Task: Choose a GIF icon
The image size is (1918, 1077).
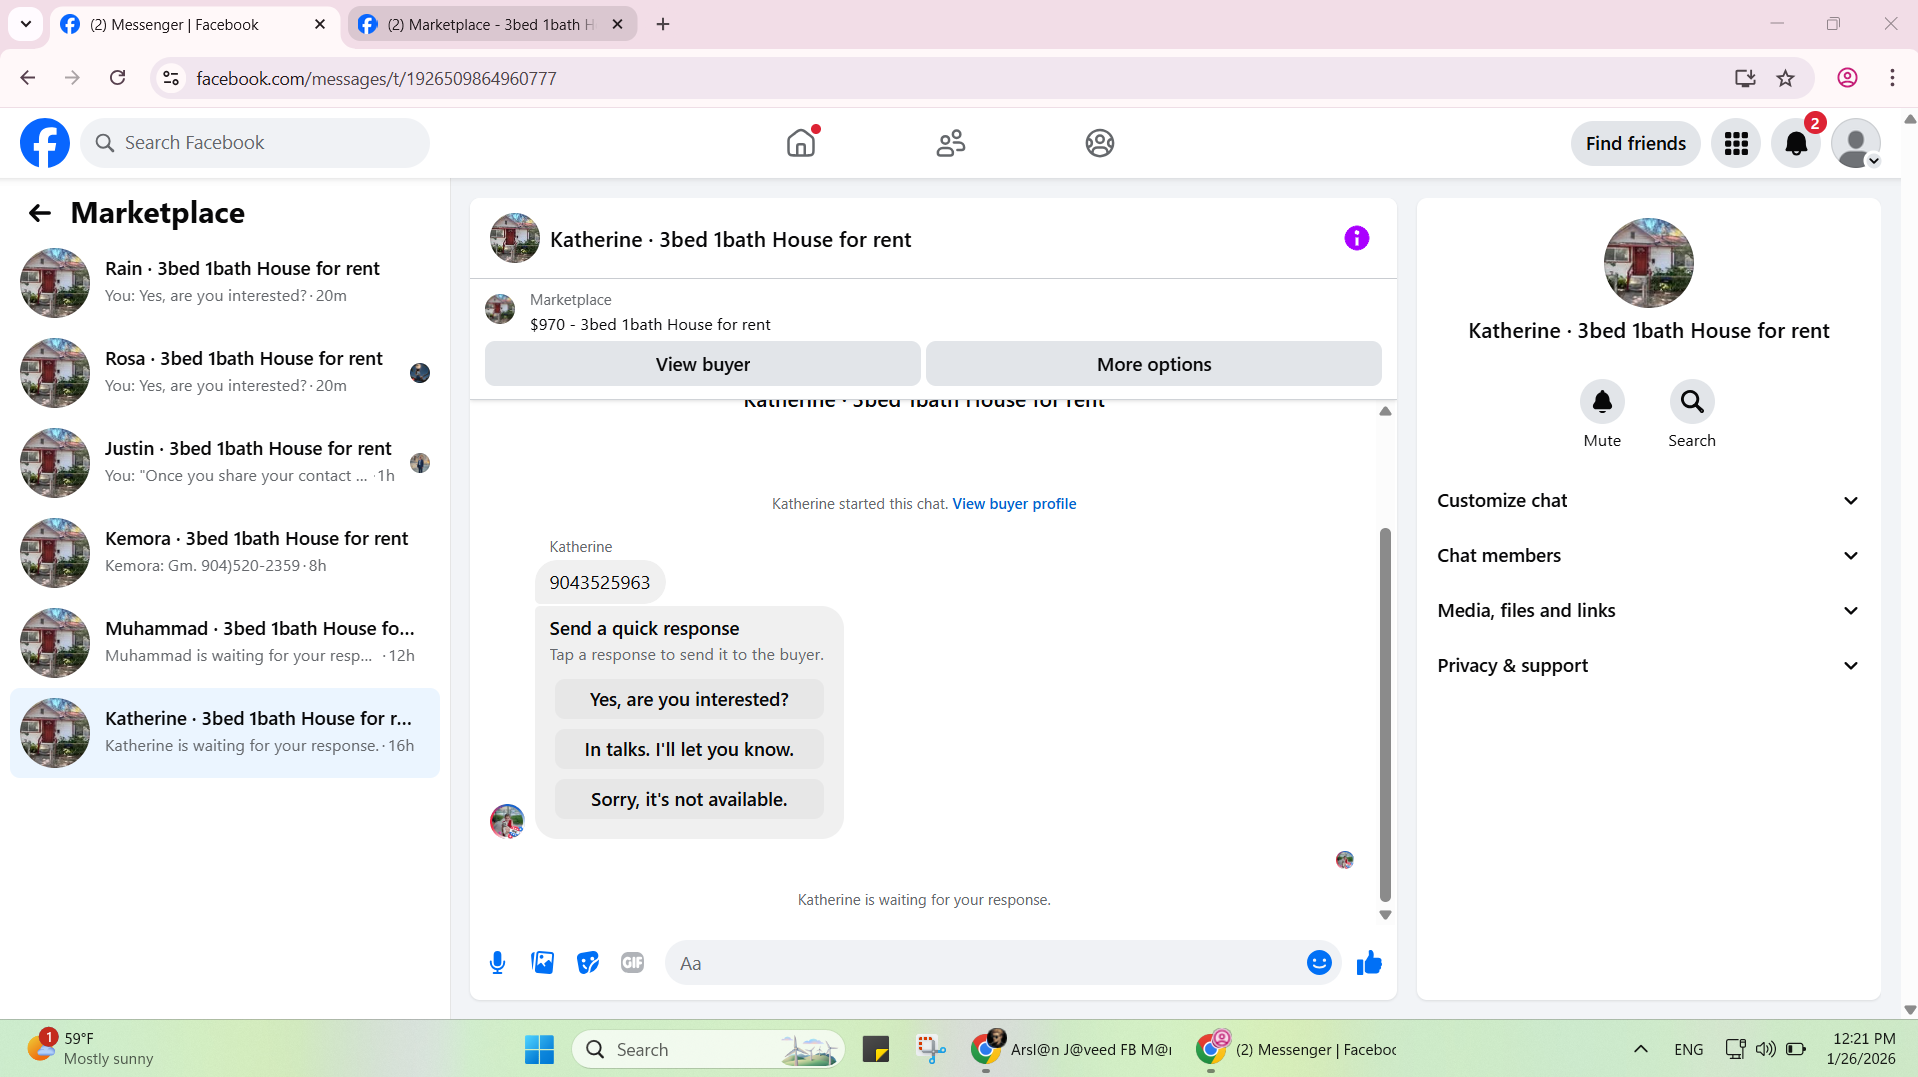Action: (632, 963)
